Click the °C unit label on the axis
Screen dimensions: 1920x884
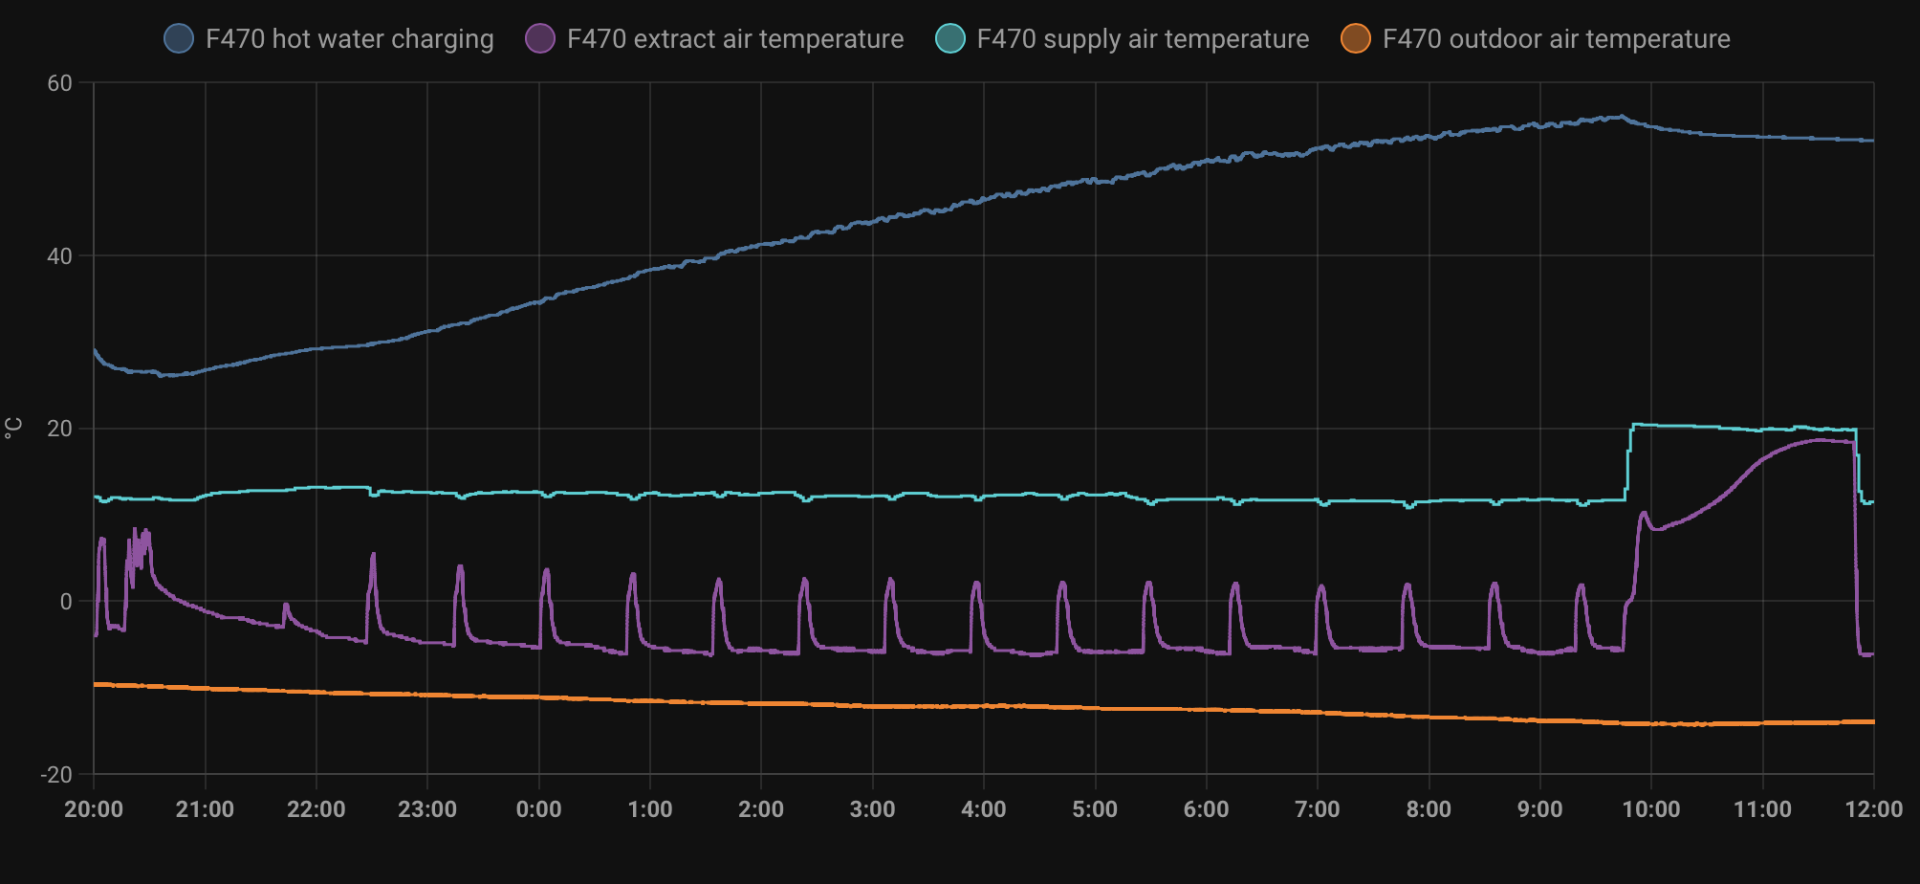point(13,428)
